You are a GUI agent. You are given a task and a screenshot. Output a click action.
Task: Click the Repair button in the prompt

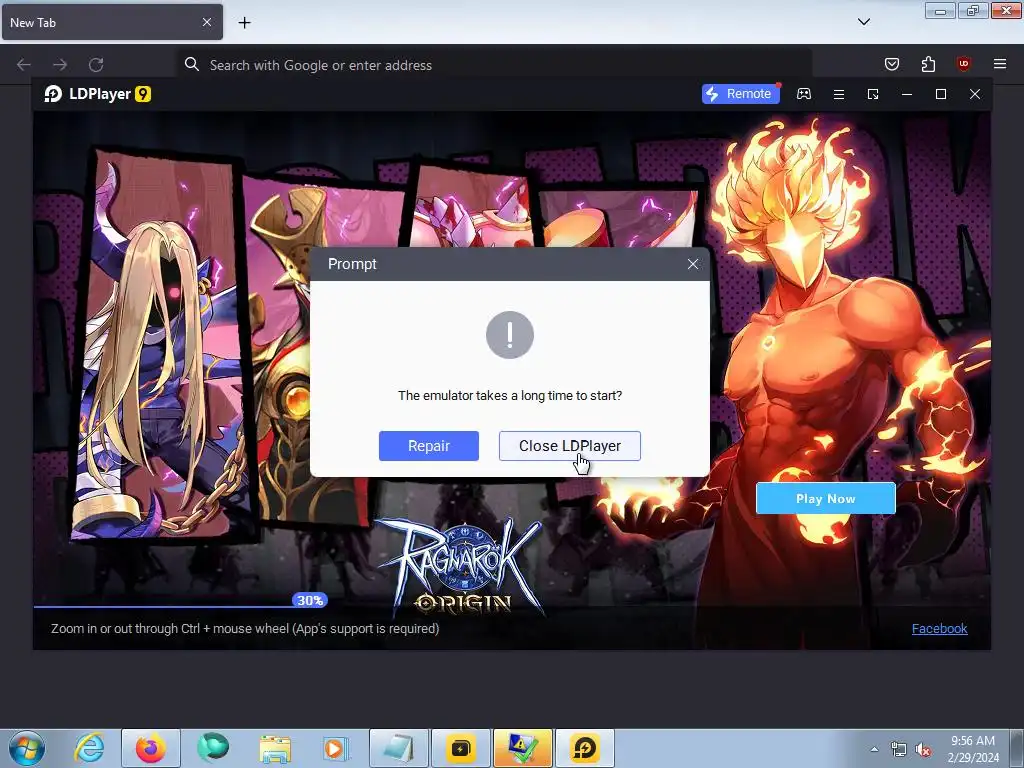428,446
